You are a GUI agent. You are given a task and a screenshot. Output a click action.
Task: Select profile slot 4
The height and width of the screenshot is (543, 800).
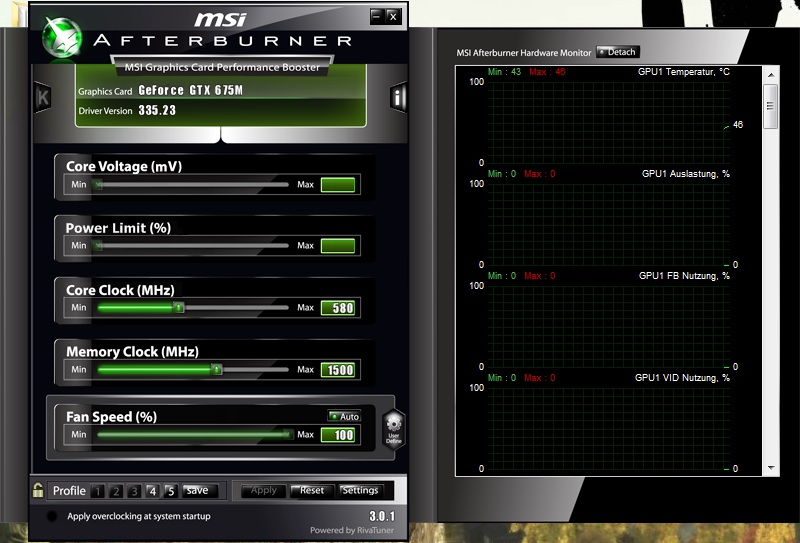(x=152, y=491)
